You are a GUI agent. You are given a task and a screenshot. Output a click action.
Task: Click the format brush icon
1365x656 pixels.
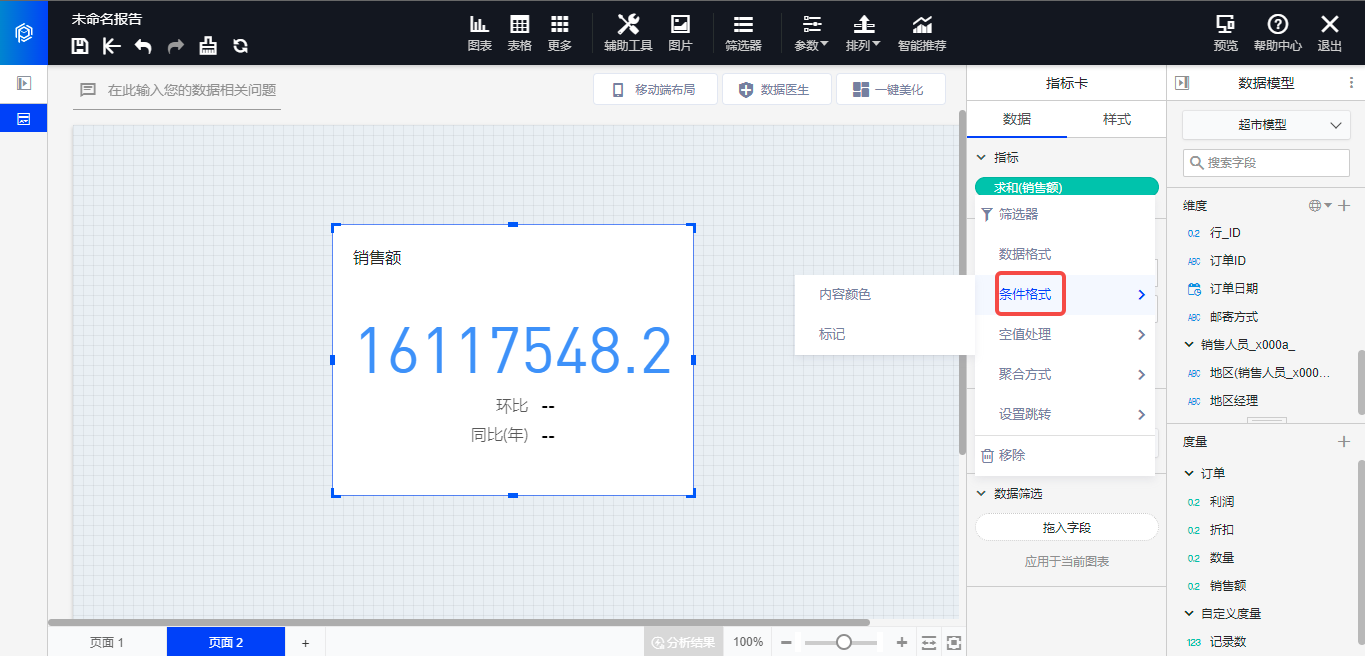pos(208,45)
